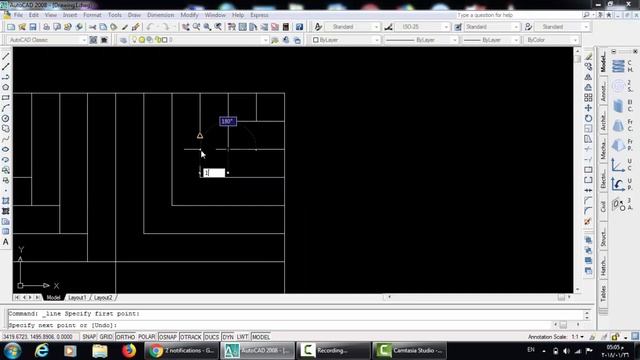Click the Cut scissors icon
640x360 pixels.
[93, 27]
